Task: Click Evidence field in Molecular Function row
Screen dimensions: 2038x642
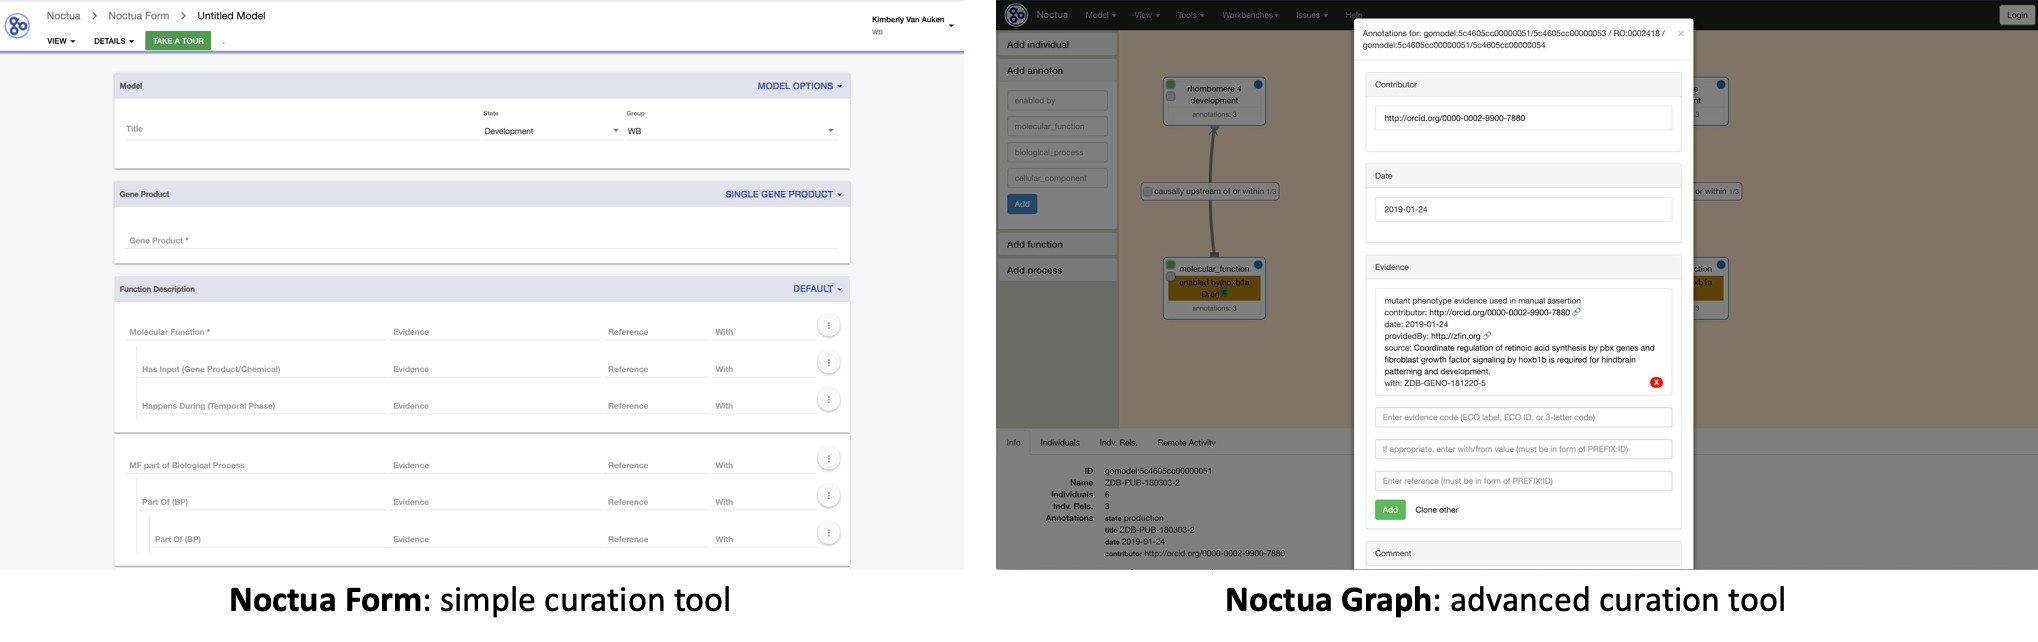Action: click(x=495, y=332)
